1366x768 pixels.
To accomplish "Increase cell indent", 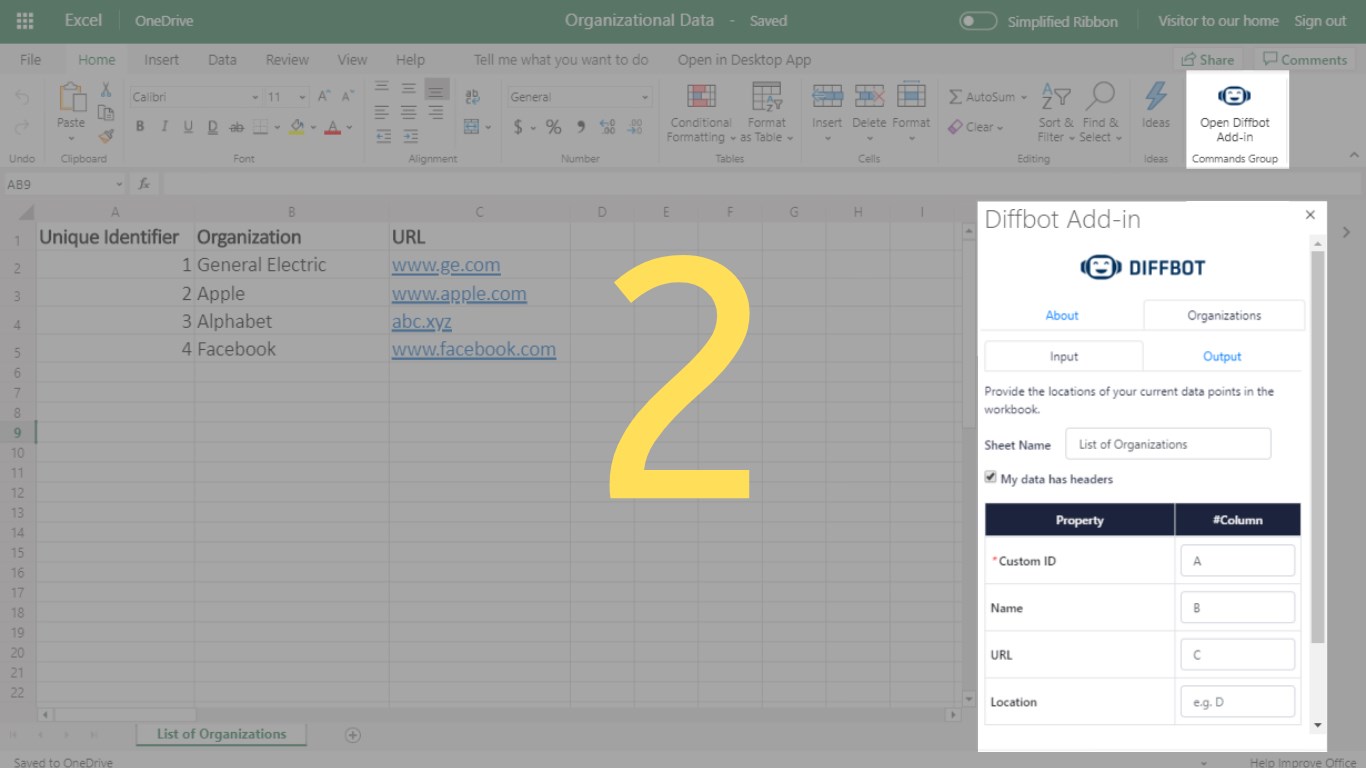I will [410, 136].
